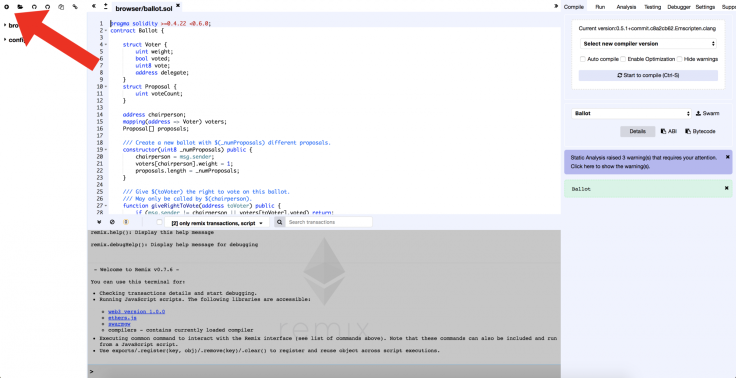Open the swarmgw link
The height and width of the screenshot is (378, 736).
119,324
